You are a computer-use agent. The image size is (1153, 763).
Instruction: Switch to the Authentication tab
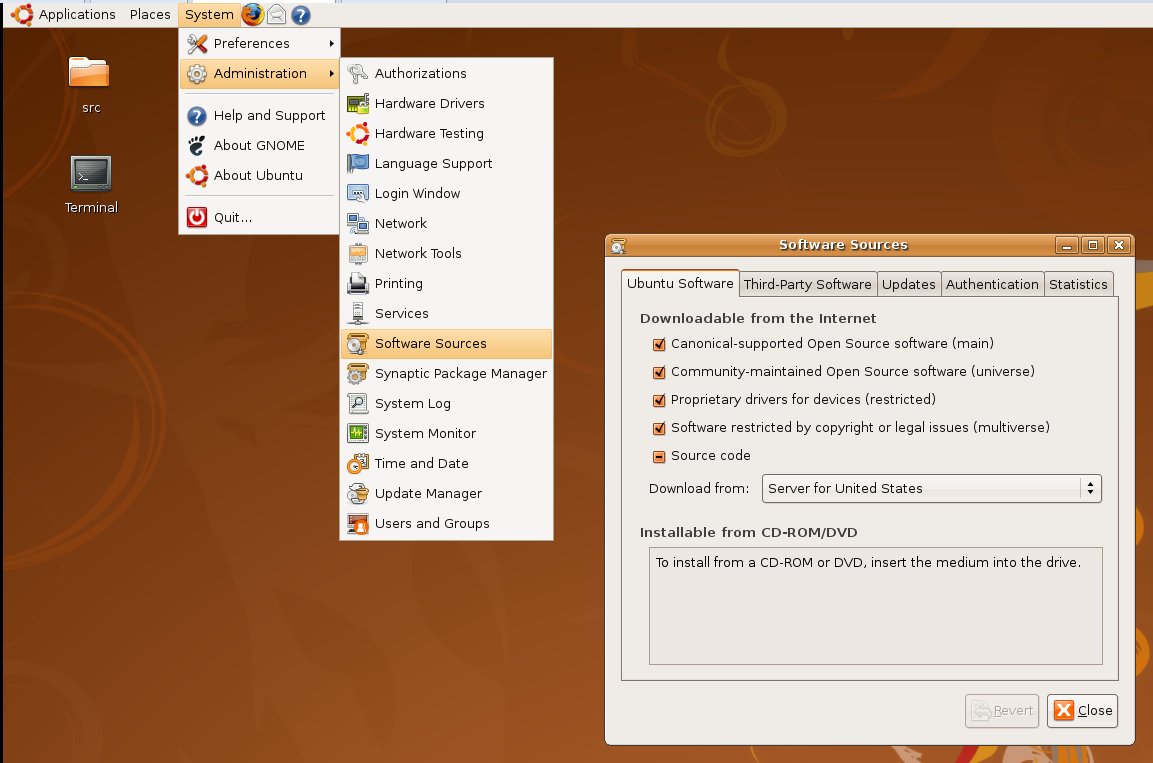tap(992, 284)
